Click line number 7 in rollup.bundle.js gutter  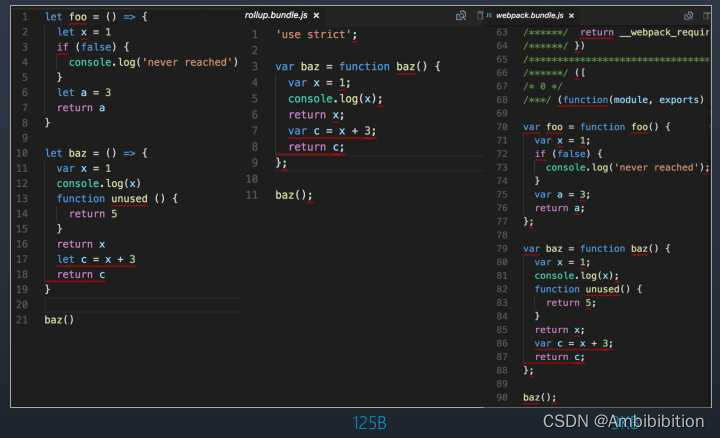pos(254,131)
